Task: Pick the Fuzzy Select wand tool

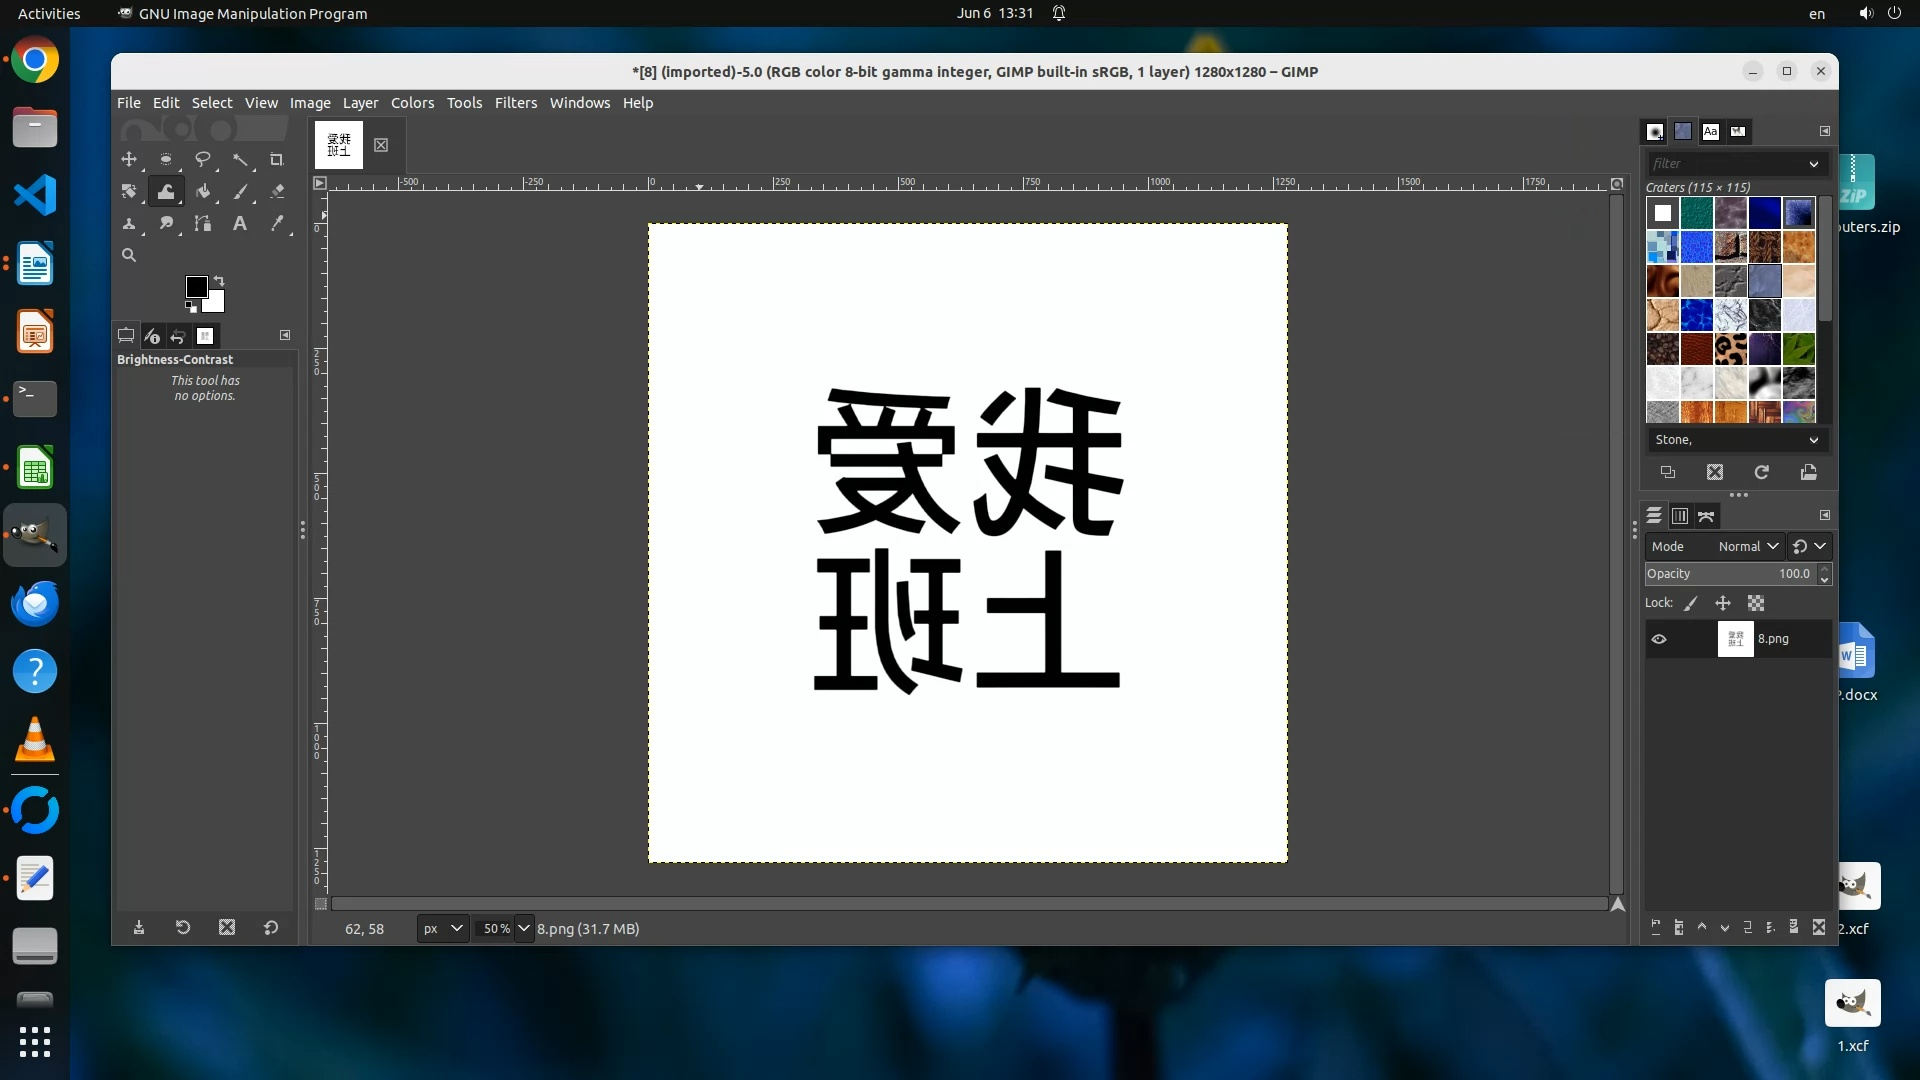Action: click(240, 160)
